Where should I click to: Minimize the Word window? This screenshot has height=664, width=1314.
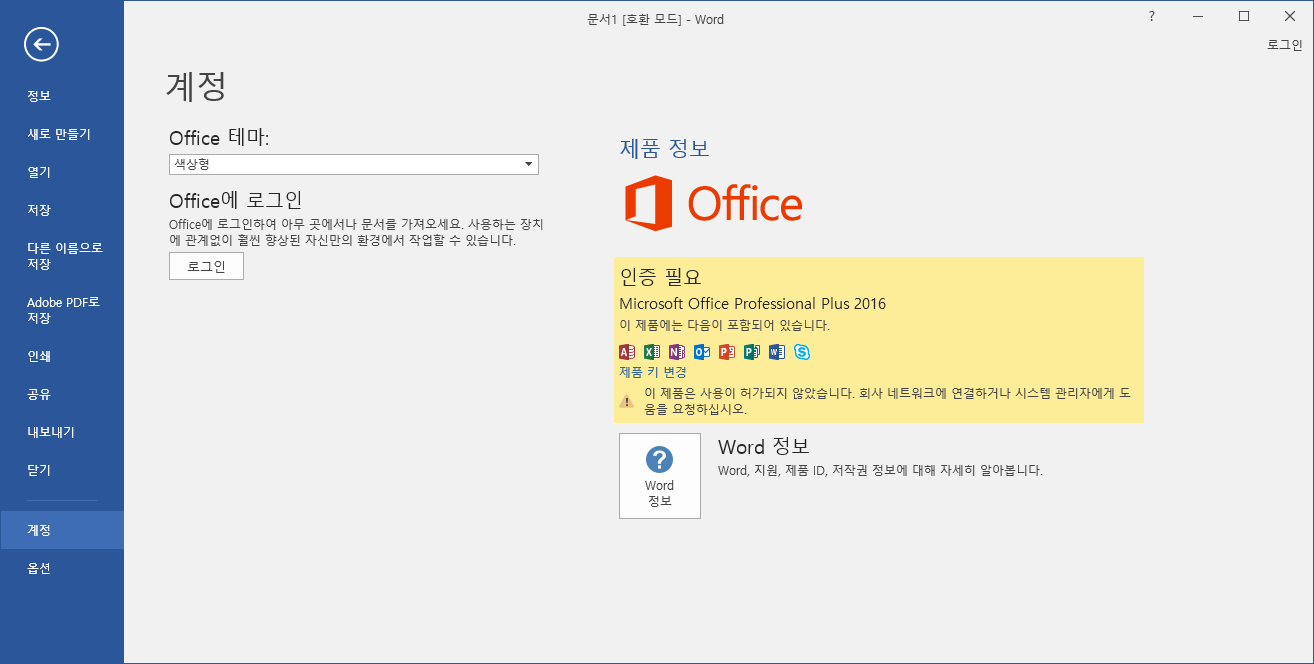[x=1198, y=16]
